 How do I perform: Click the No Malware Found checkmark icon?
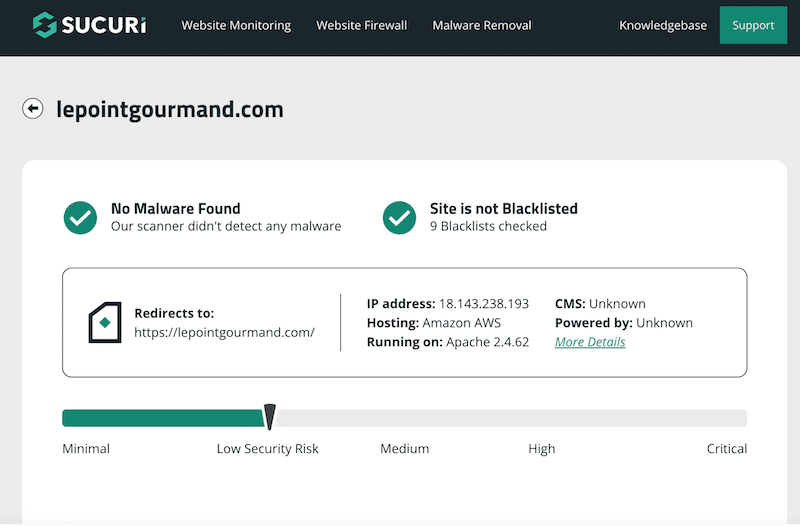point(80,218)
